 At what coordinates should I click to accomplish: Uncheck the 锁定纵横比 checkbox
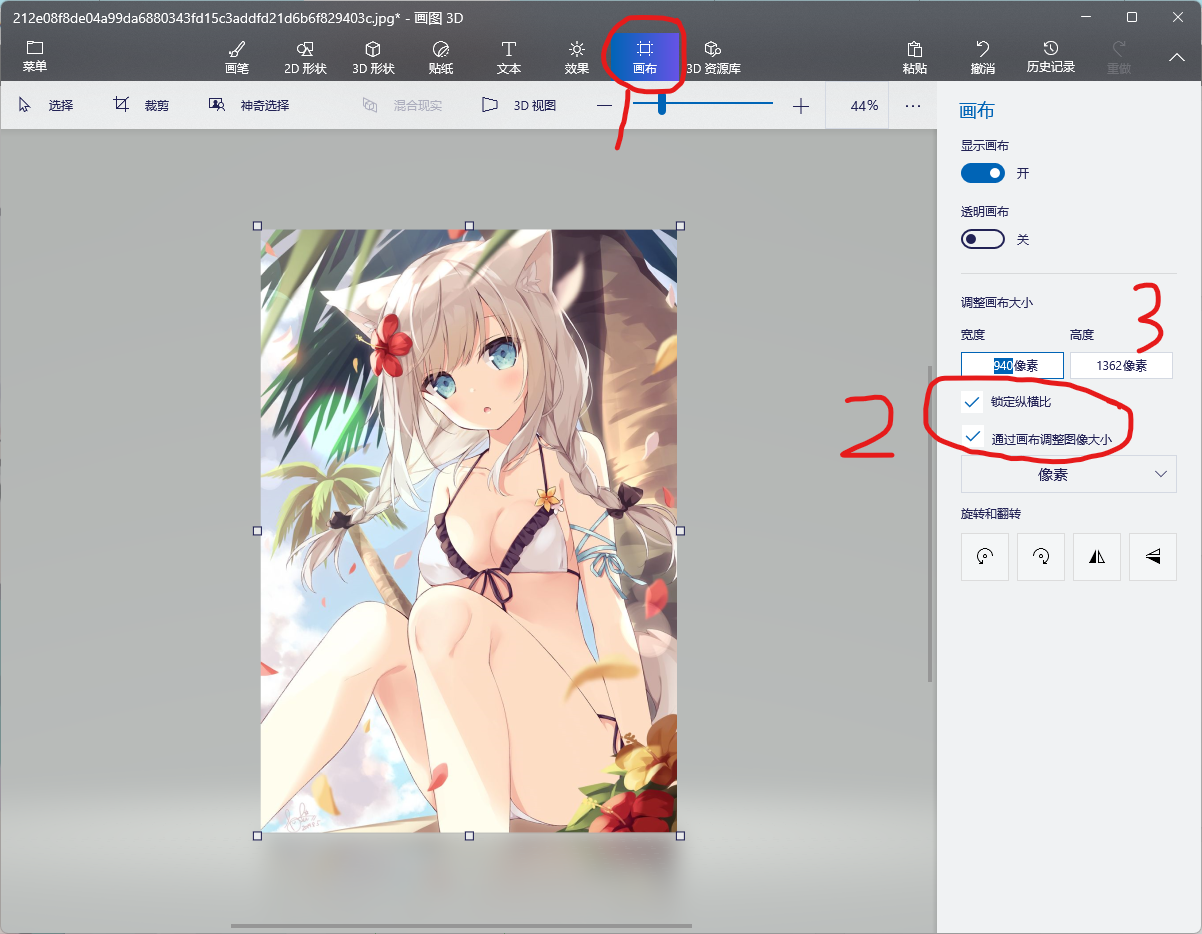coord(971,402)
